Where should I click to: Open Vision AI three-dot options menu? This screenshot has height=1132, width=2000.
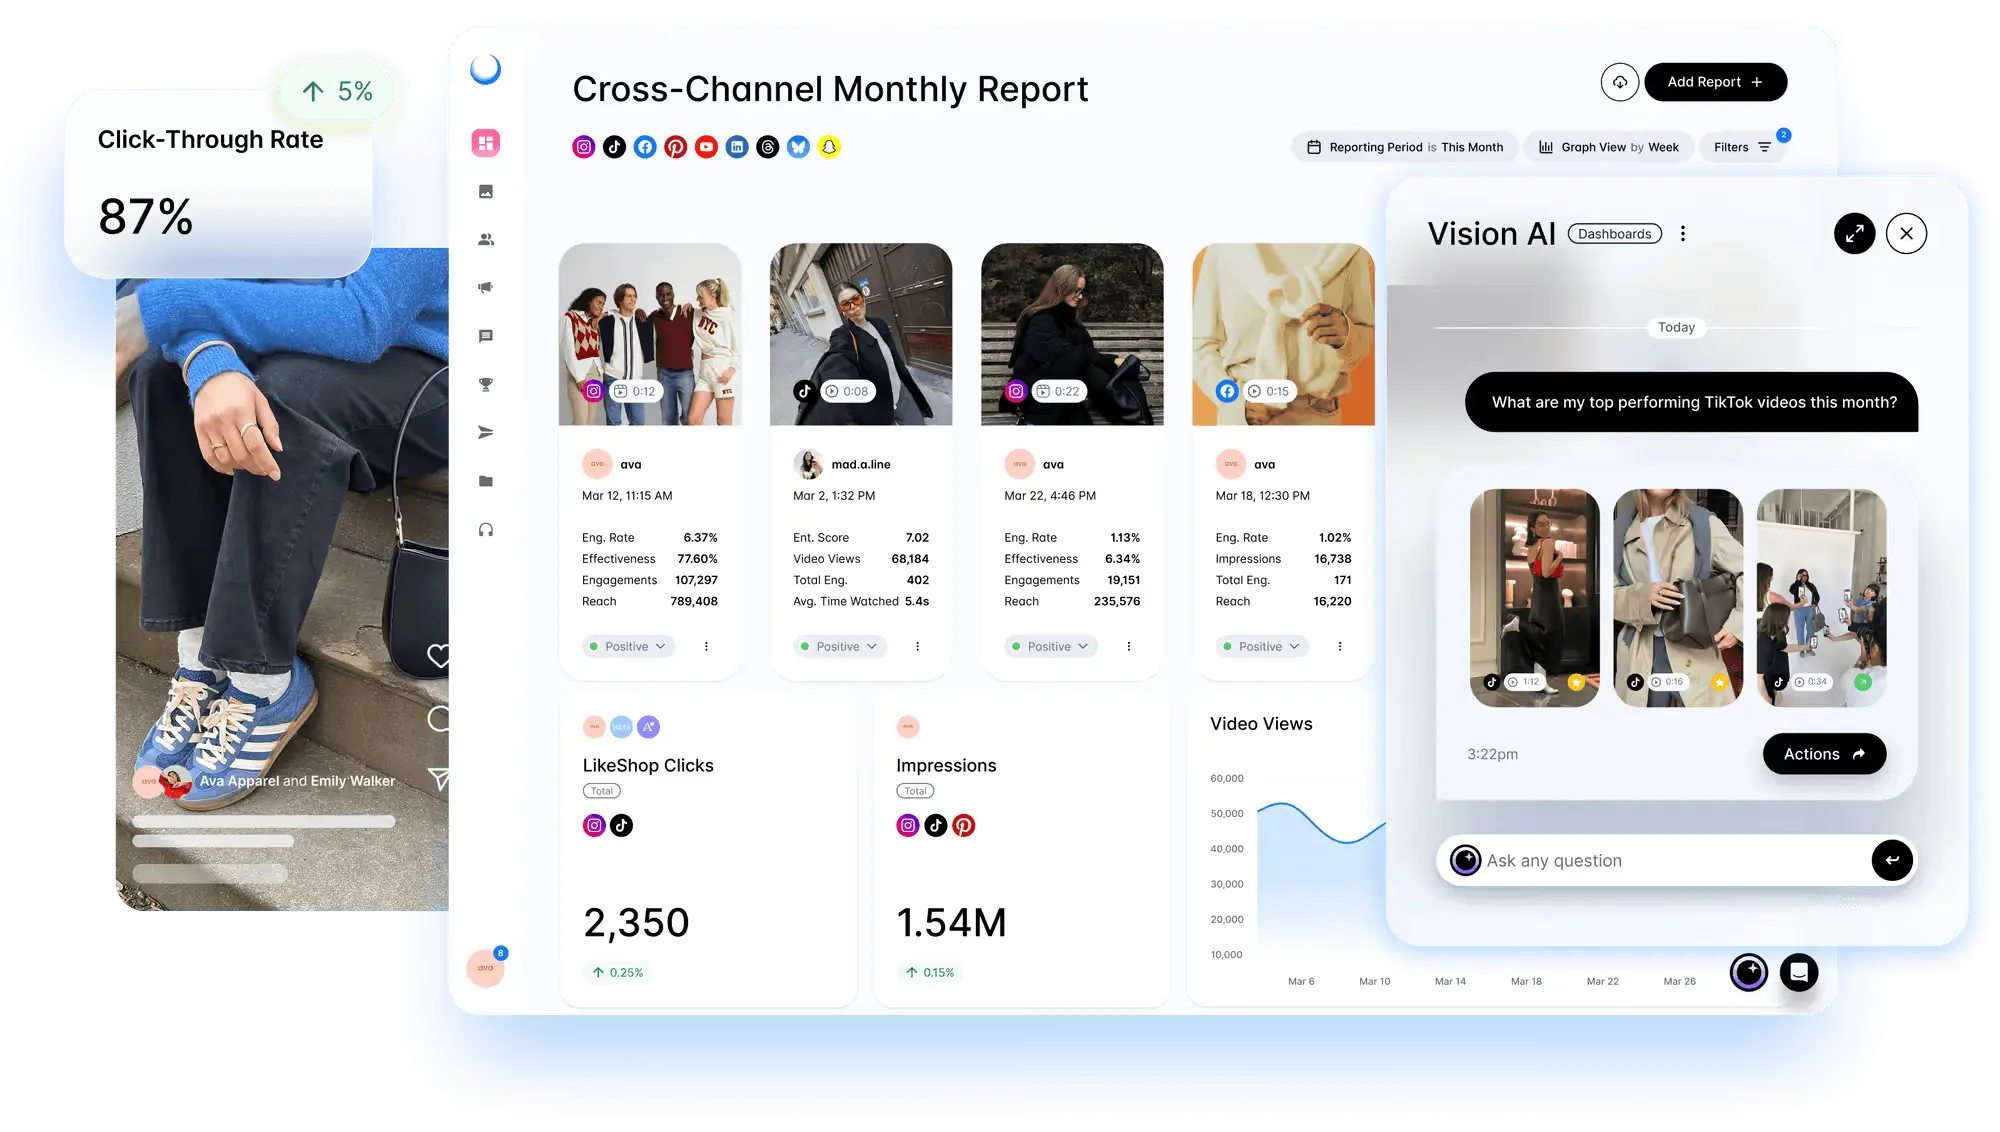(x=1683, y=233)
